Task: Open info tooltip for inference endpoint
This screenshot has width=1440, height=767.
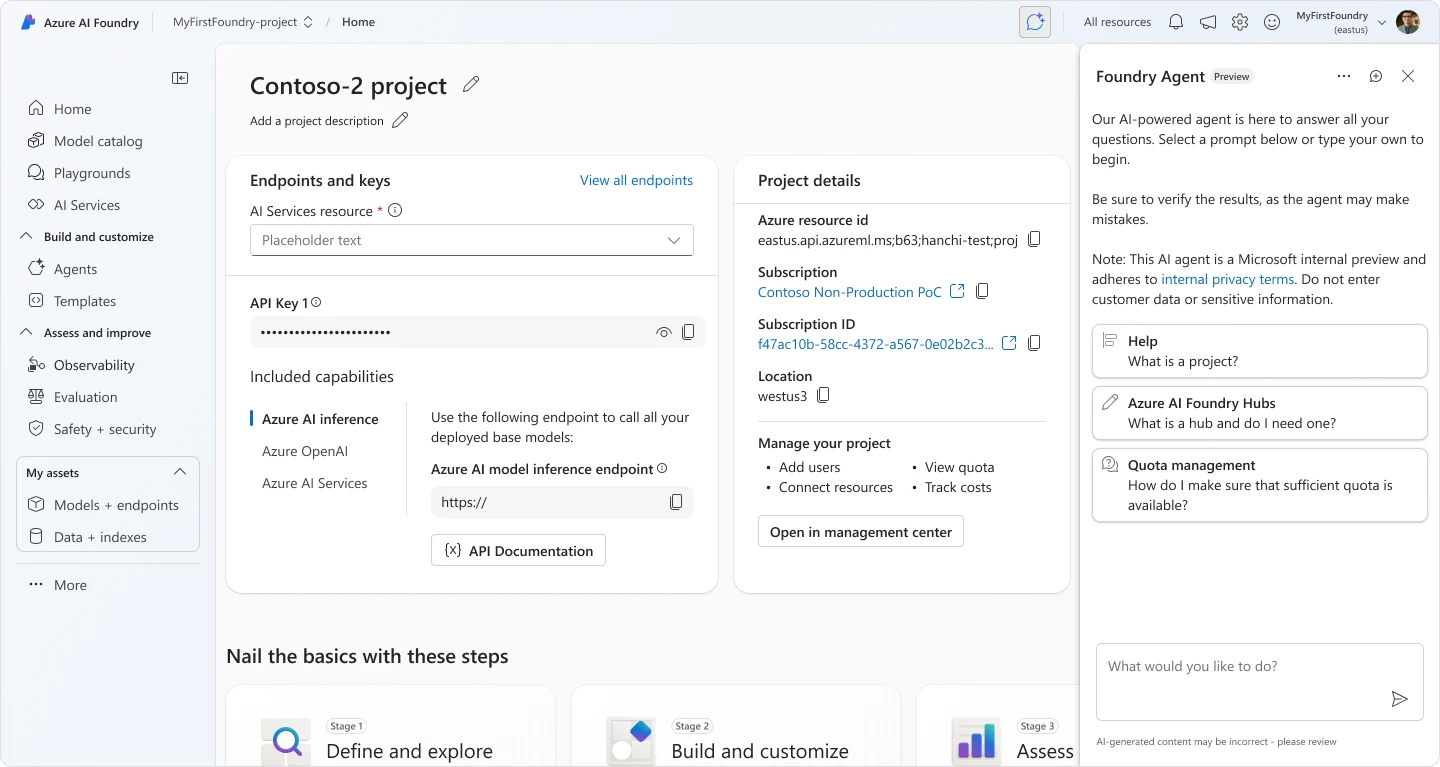Action: [x=662, y=468]
